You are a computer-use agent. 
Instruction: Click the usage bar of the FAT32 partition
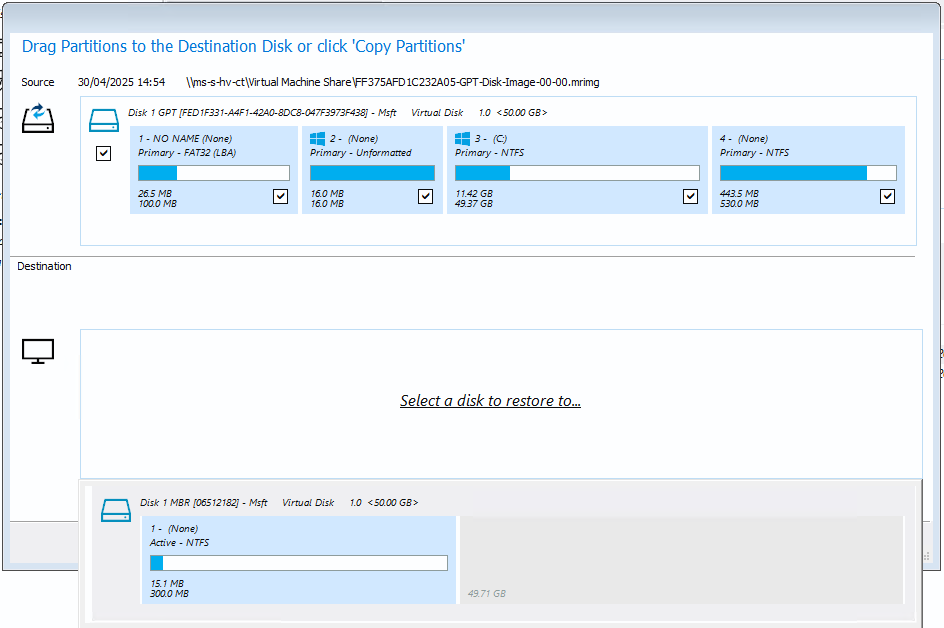coord(213,172)
